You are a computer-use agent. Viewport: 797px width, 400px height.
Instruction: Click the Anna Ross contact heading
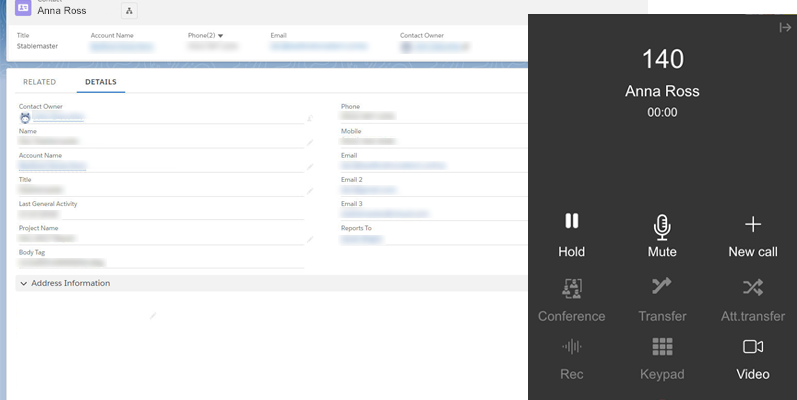click(x=62, y=11)
